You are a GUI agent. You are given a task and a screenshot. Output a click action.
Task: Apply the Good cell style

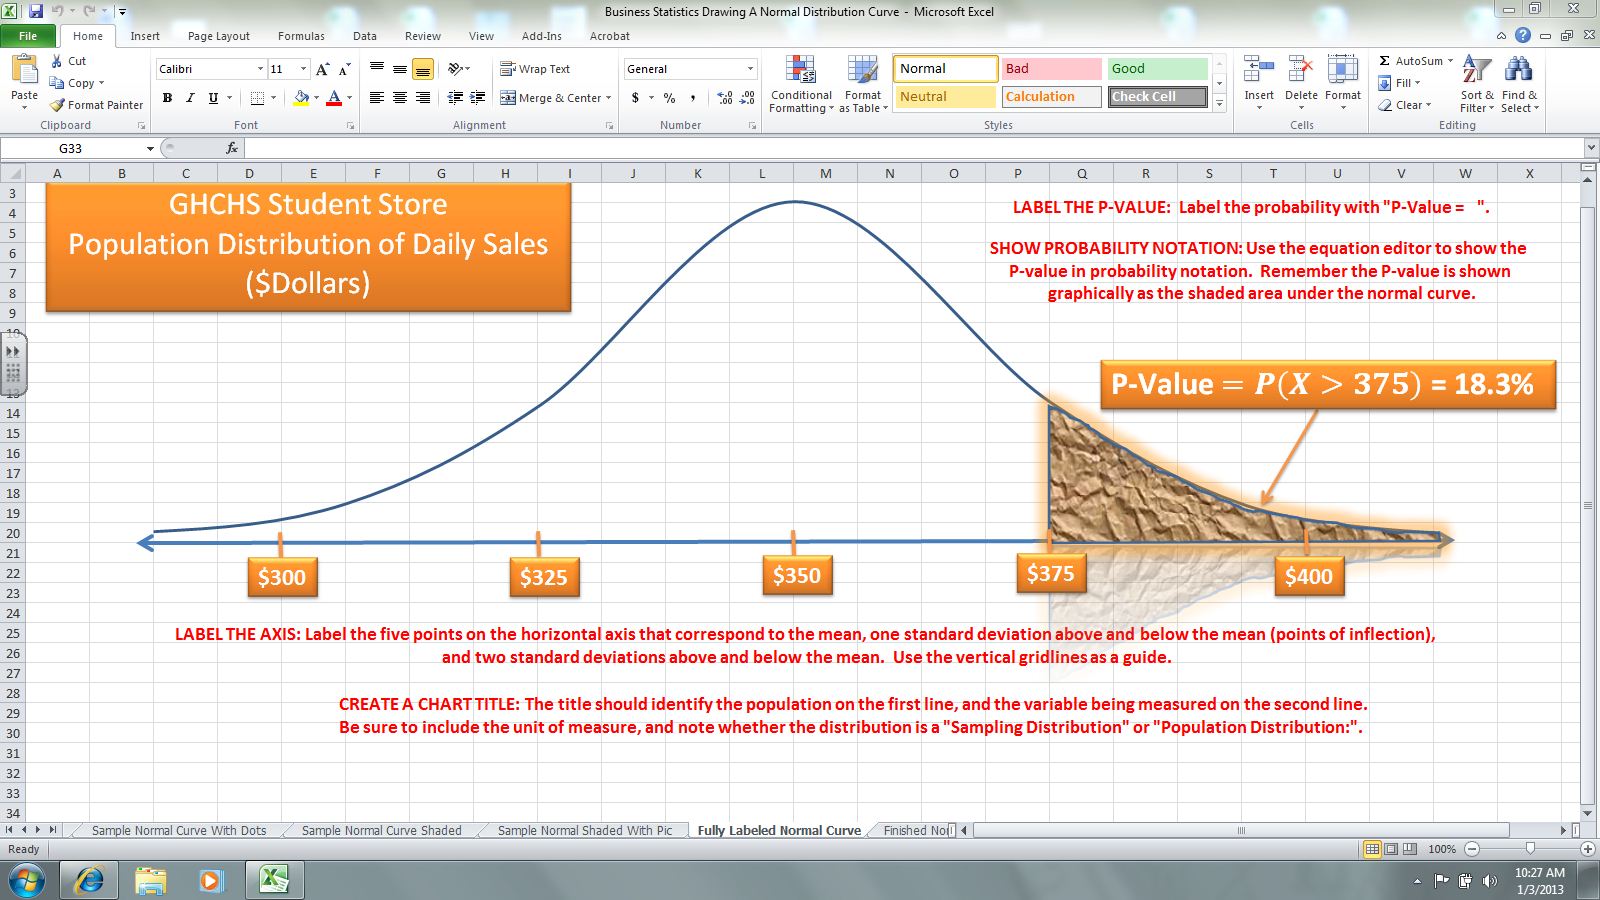(x=1157, y=69)
